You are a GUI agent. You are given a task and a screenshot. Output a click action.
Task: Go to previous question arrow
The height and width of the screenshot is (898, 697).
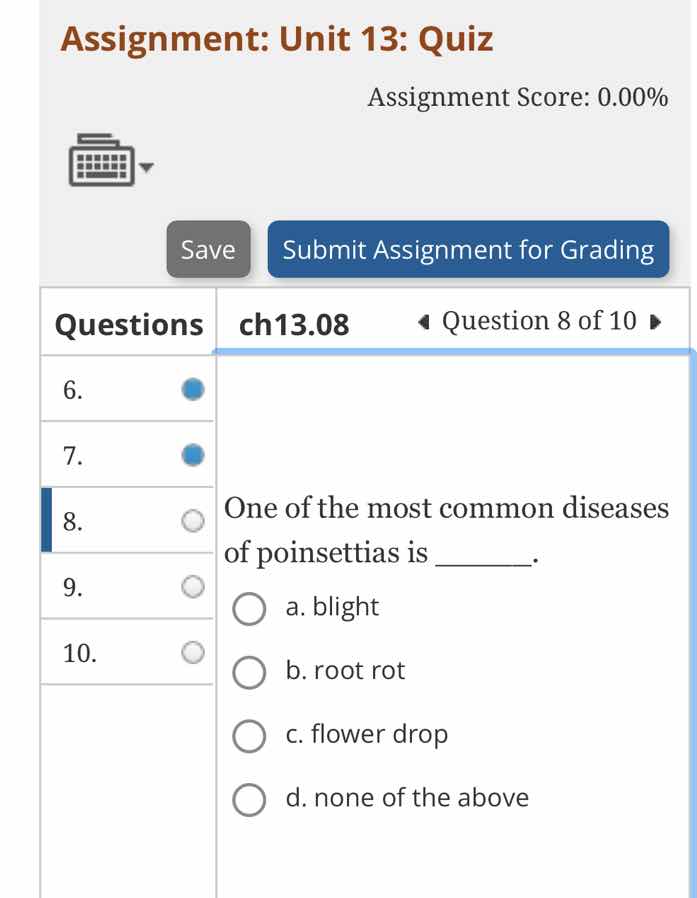pos(425,322)
